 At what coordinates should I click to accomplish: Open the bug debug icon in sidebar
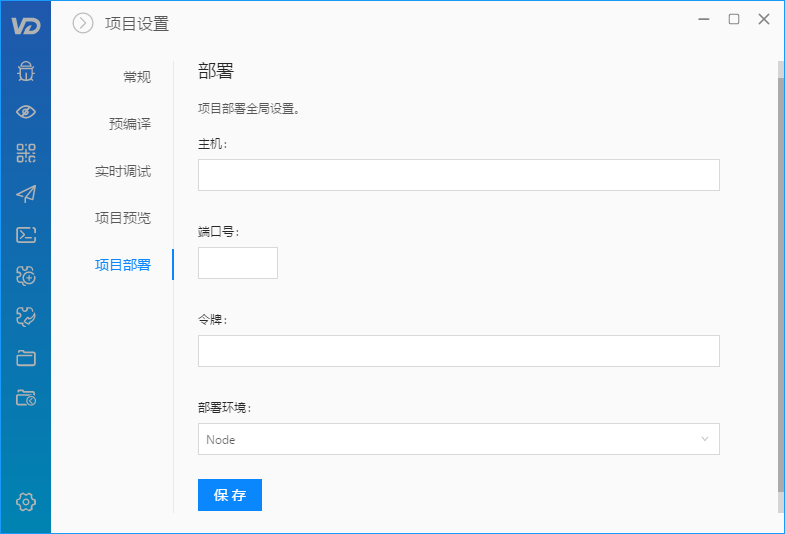coord(26,71)
